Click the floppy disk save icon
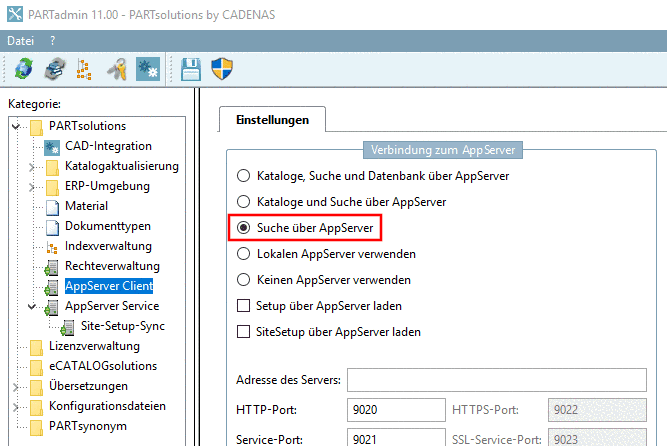This screenshot has width=667, height=446. 191,68
